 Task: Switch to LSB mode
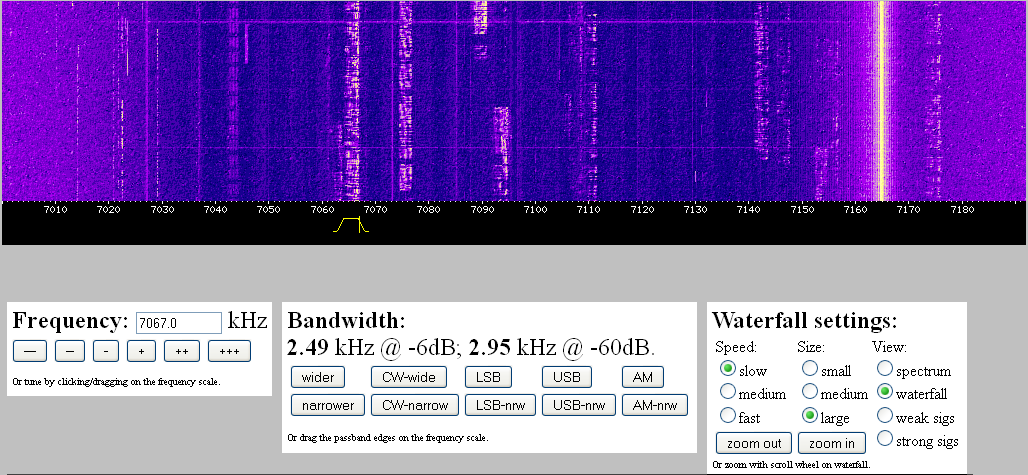coord(488,377)
